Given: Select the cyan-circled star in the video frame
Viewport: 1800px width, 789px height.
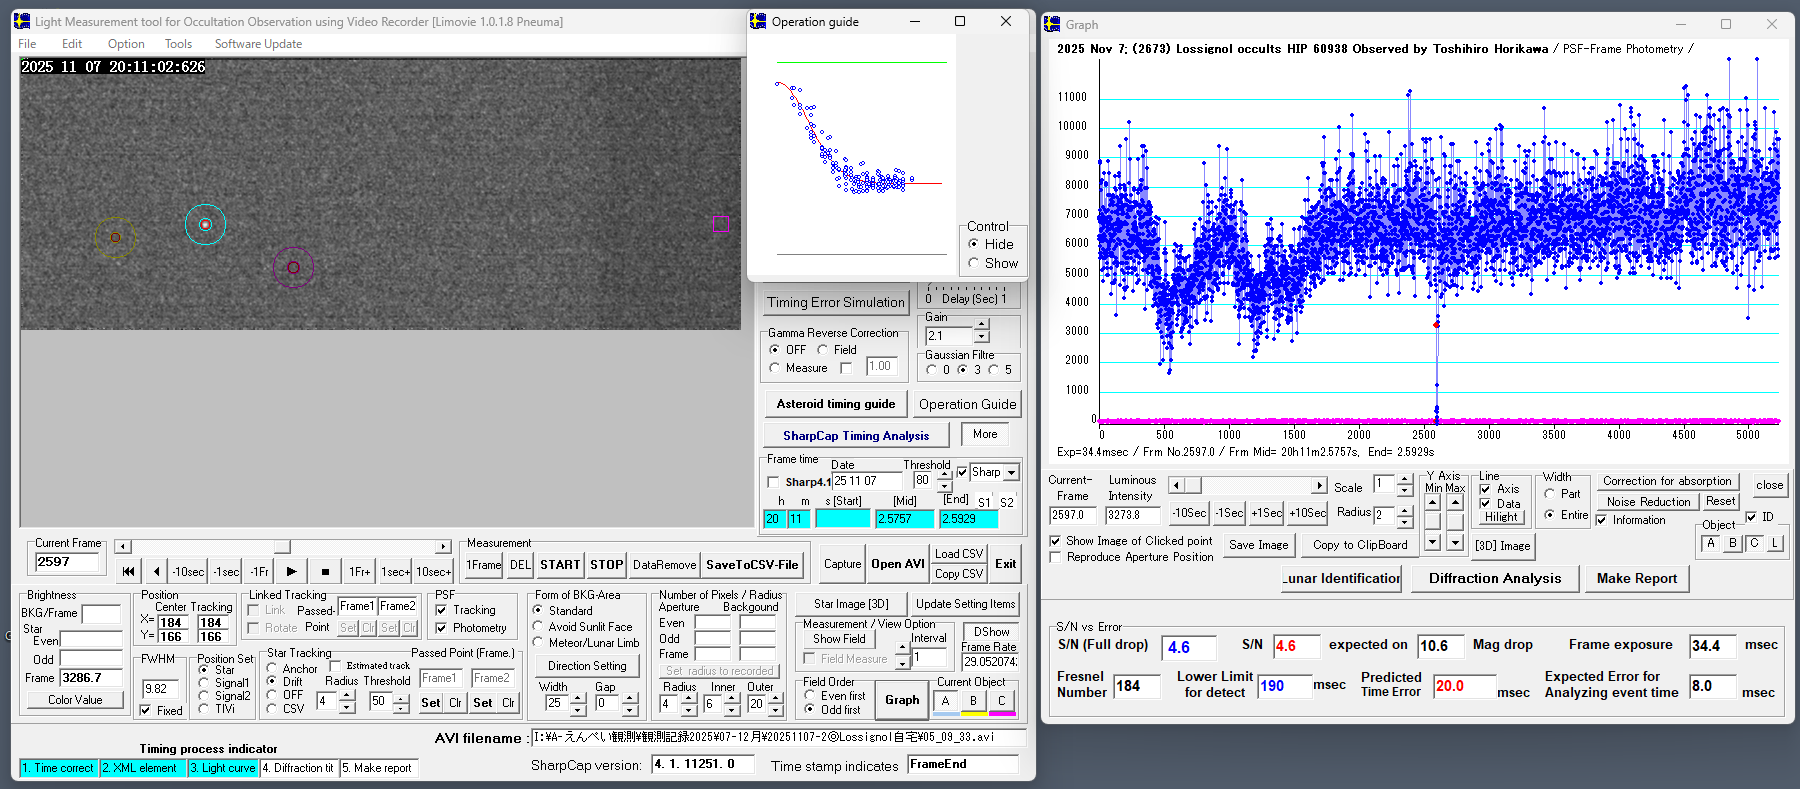Looking at the screenshot, I should pyautogui.click(x=205, y=225).
